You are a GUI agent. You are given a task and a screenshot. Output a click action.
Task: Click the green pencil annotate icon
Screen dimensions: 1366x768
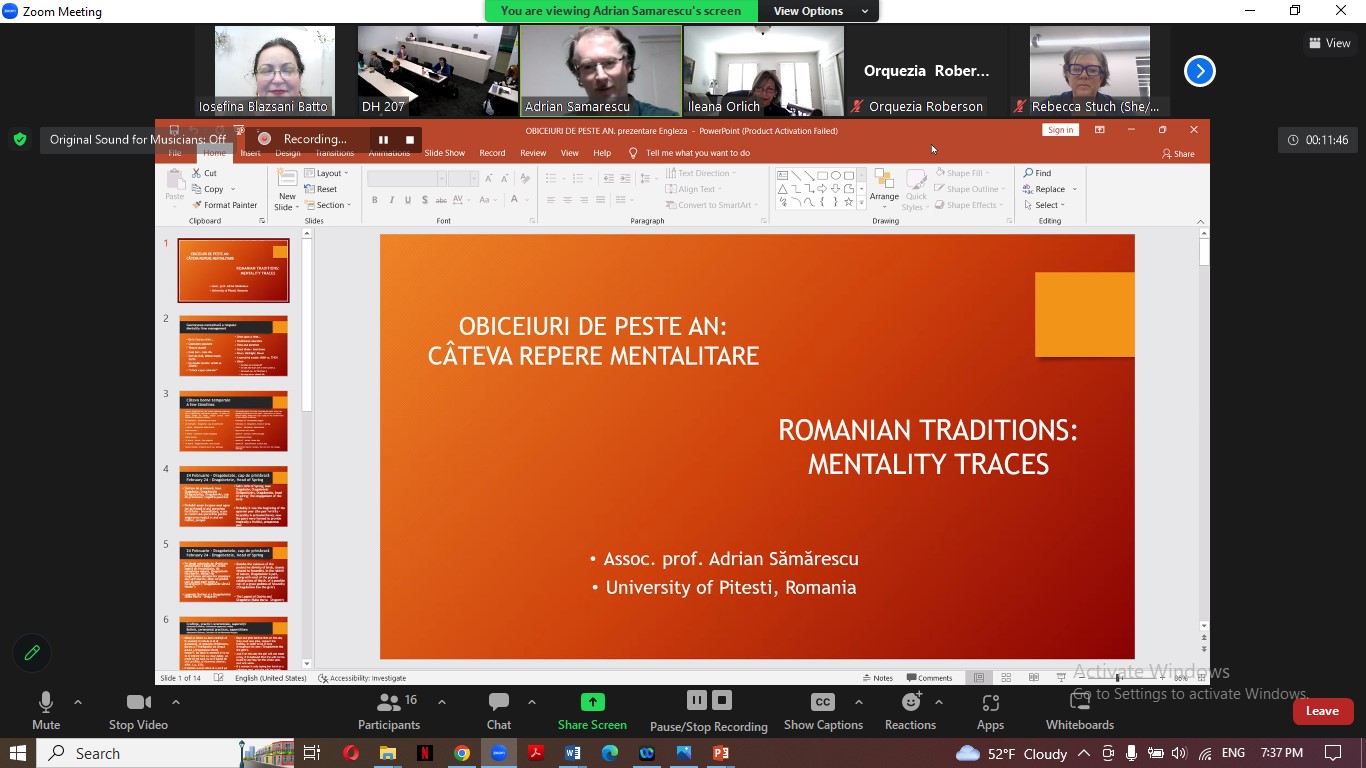click(32, 653)
